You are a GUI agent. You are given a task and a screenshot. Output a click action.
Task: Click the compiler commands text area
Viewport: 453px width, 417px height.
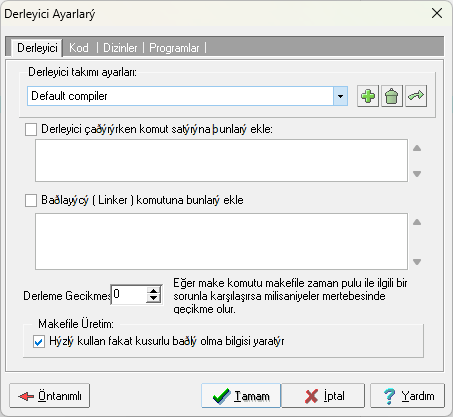click(221, 161)
